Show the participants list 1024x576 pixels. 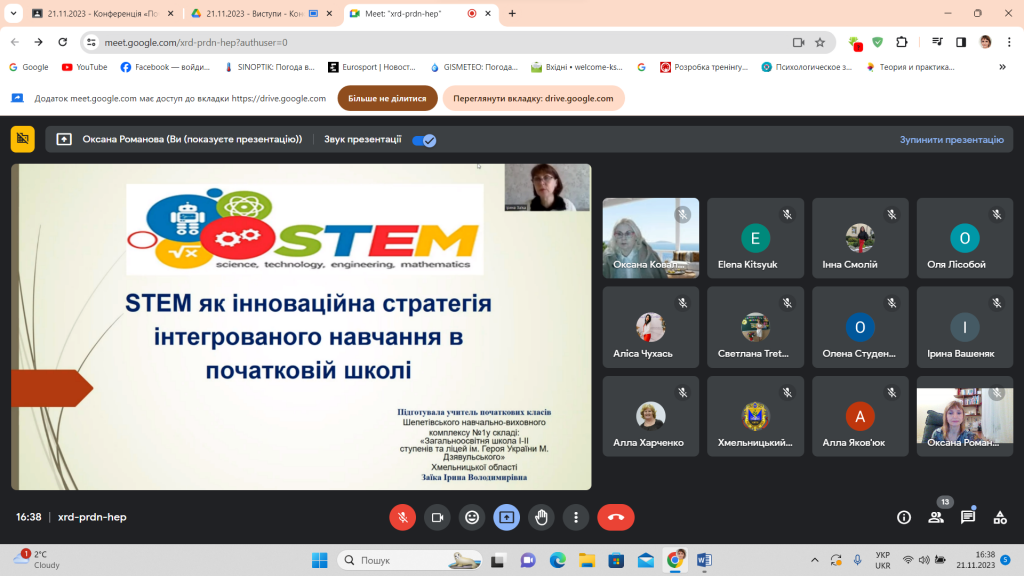click(x=936, y=517)
